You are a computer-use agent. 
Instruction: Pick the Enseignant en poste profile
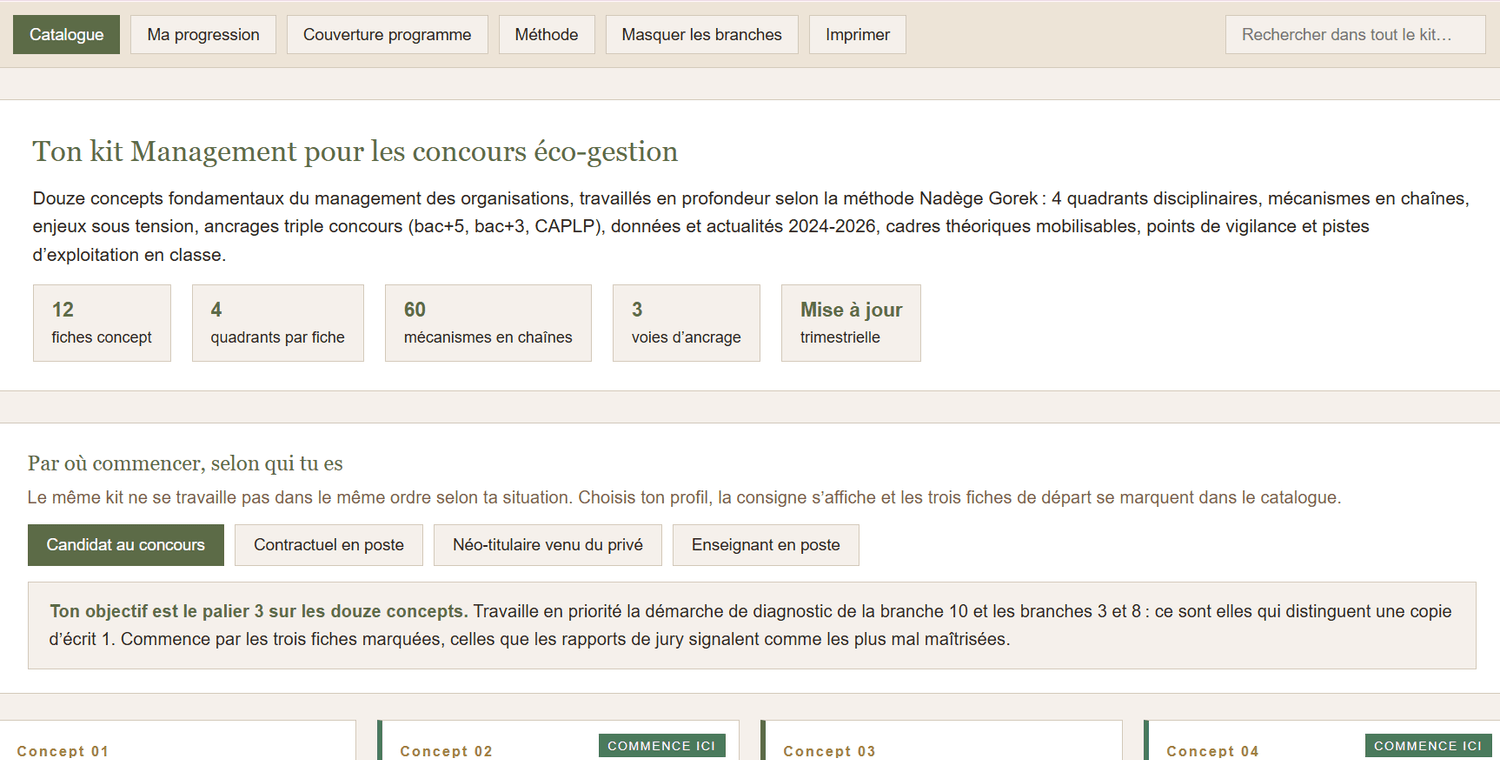(x=766, y=545)
